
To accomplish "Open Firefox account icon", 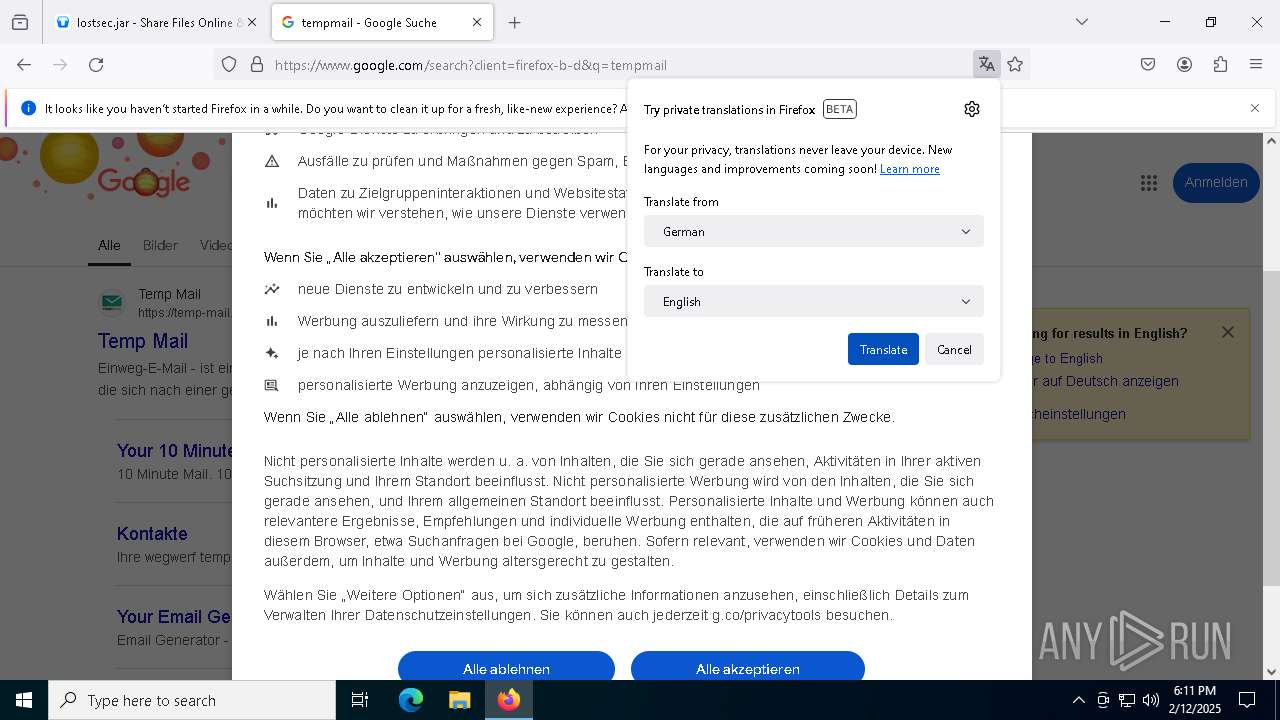I will (1184, 65).
